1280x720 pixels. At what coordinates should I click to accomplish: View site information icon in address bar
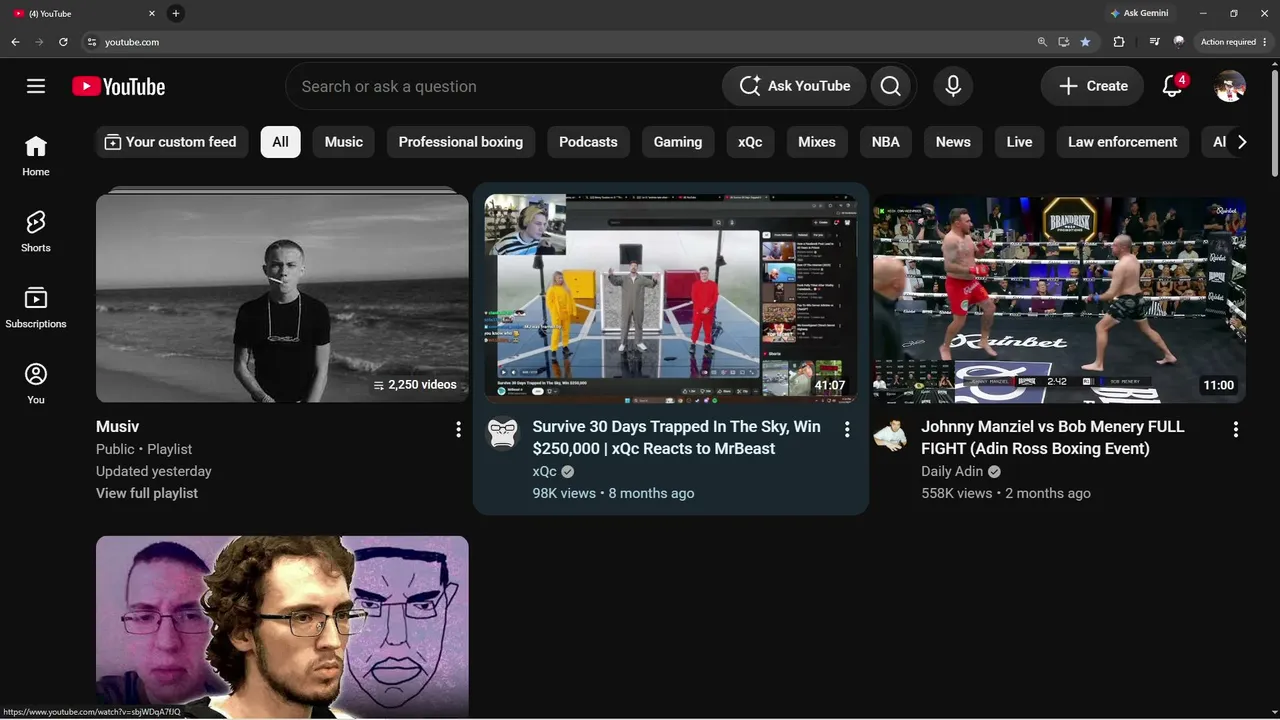(92, 42)
